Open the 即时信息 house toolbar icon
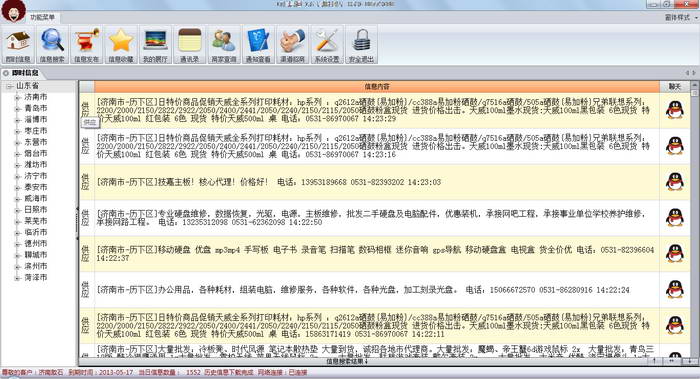The image size is (700, 379). click(18, 45)
